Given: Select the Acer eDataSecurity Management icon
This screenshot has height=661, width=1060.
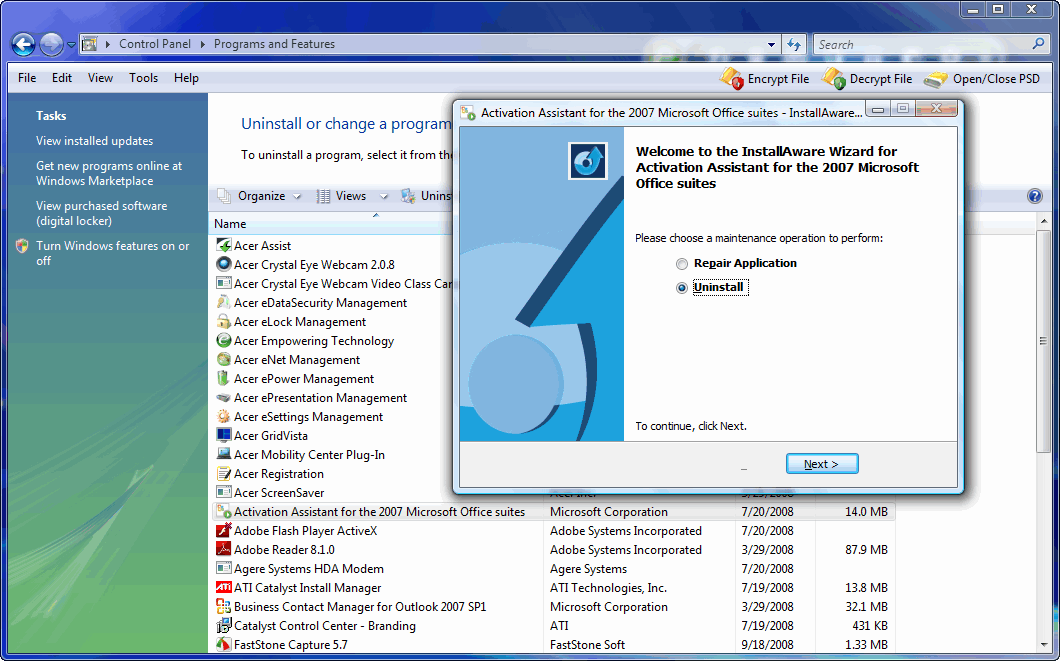Looking at the screenshot, I should [224, 302].
